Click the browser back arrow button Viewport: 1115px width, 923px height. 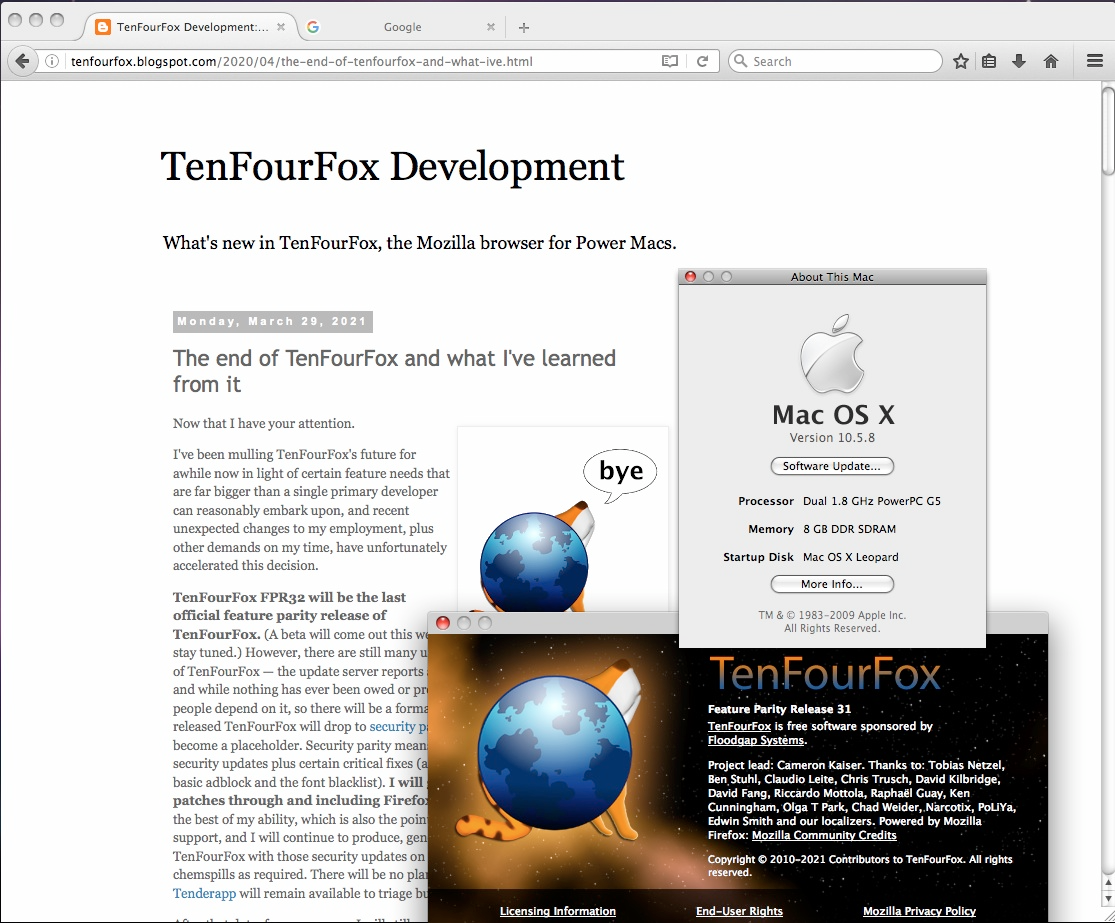[22, 61]
